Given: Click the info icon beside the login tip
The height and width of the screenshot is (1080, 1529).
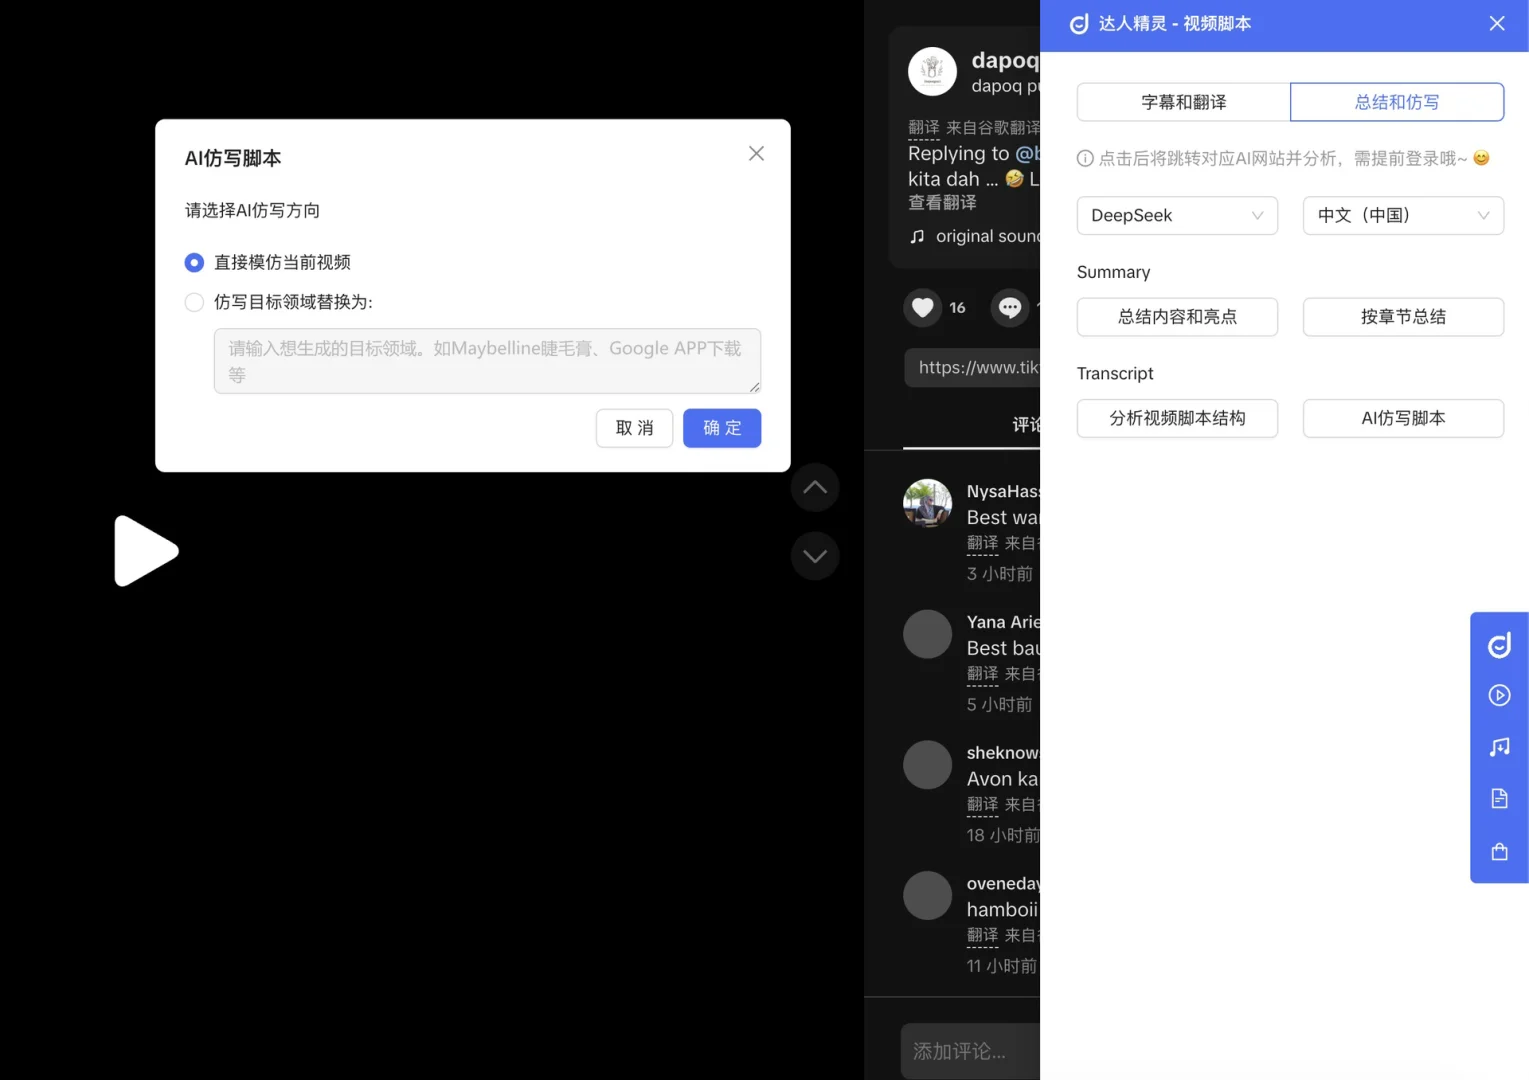Looking at the screenshot, I should coord(1084,158).
